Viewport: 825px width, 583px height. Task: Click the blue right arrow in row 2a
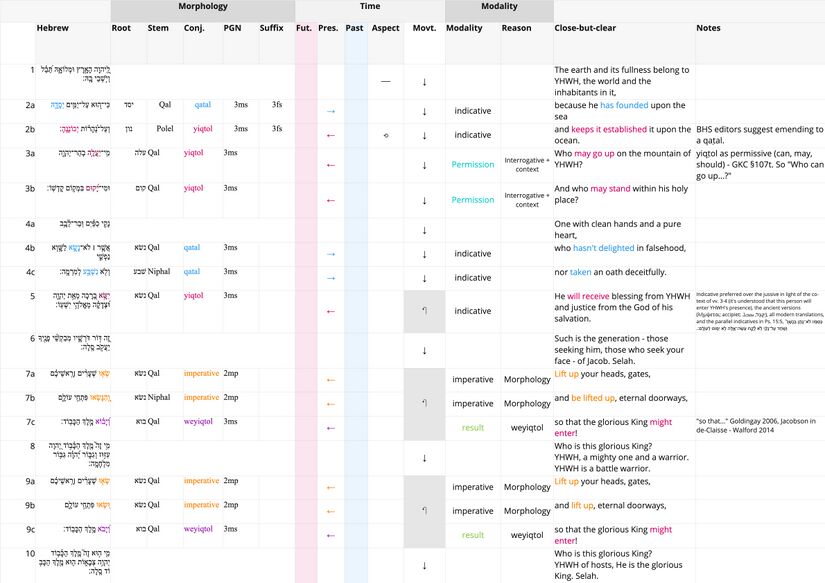330,111
